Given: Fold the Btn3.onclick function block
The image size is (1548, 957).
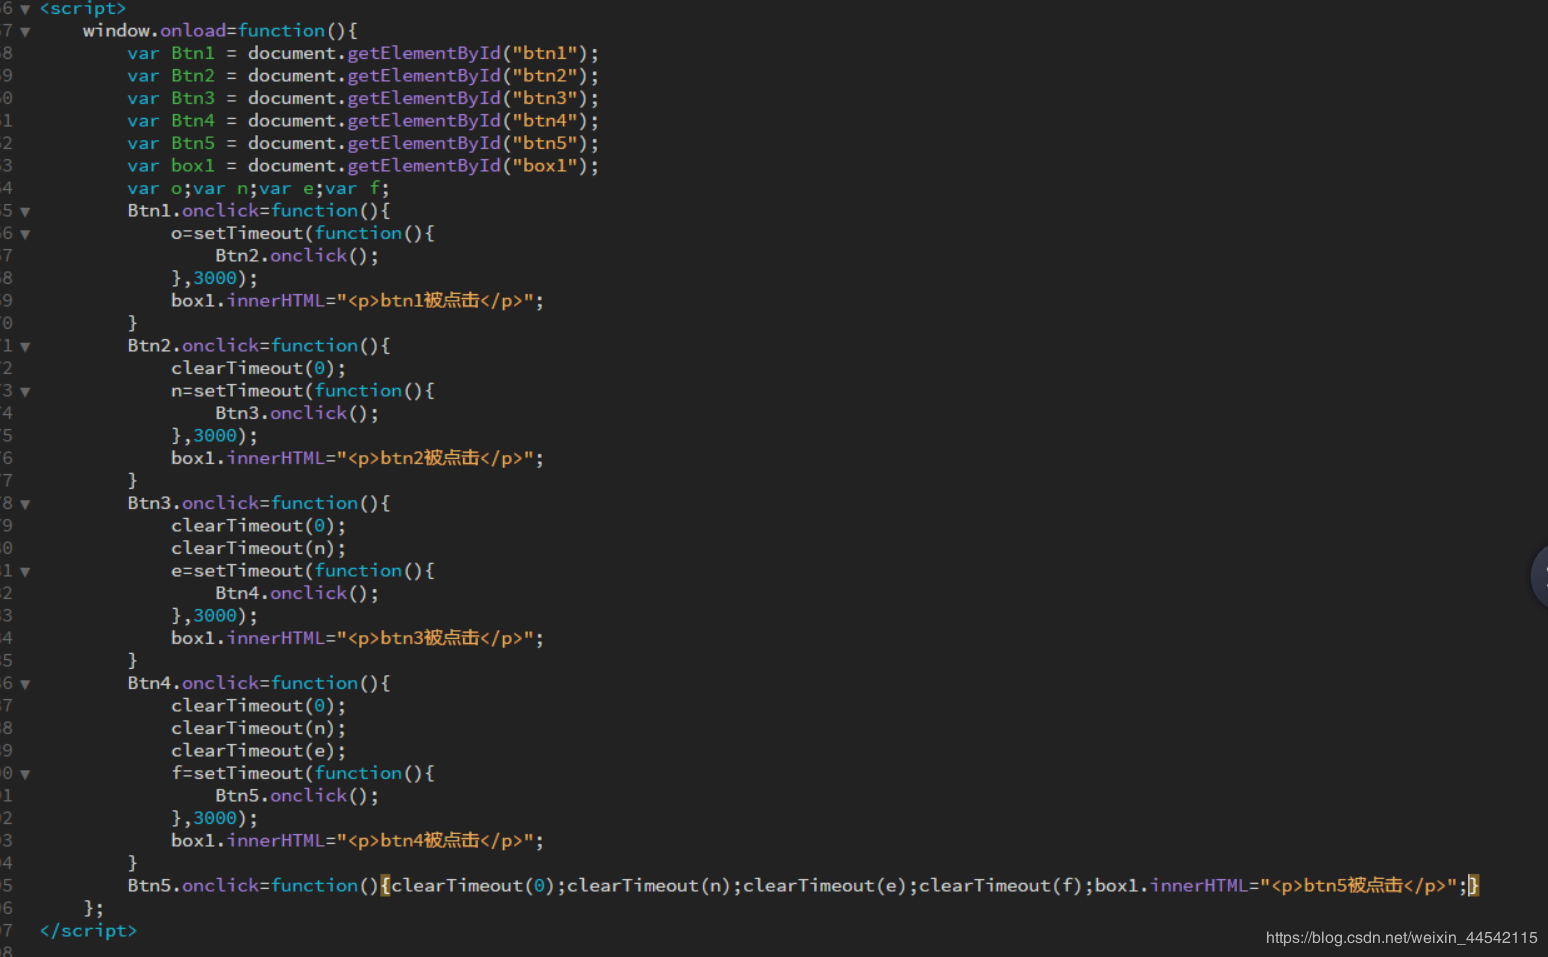Looking at the screenshot, I should (25, 504).
